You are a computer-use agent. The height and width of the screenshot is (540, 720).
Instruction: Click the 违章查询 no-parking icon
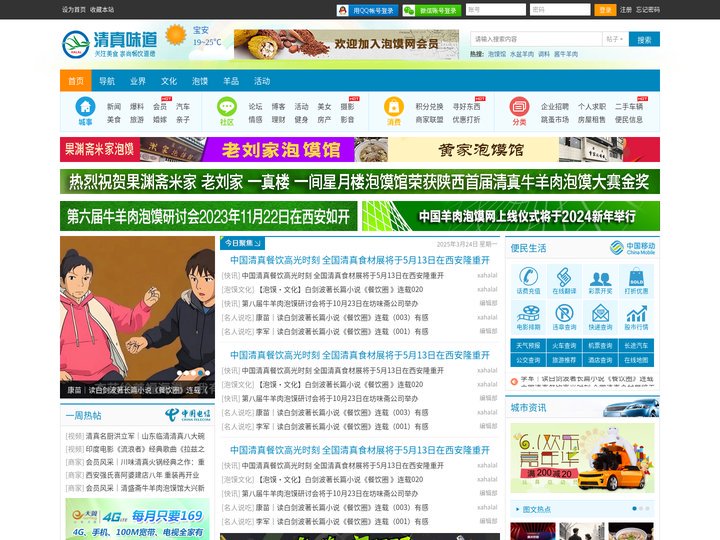(564, 314)
